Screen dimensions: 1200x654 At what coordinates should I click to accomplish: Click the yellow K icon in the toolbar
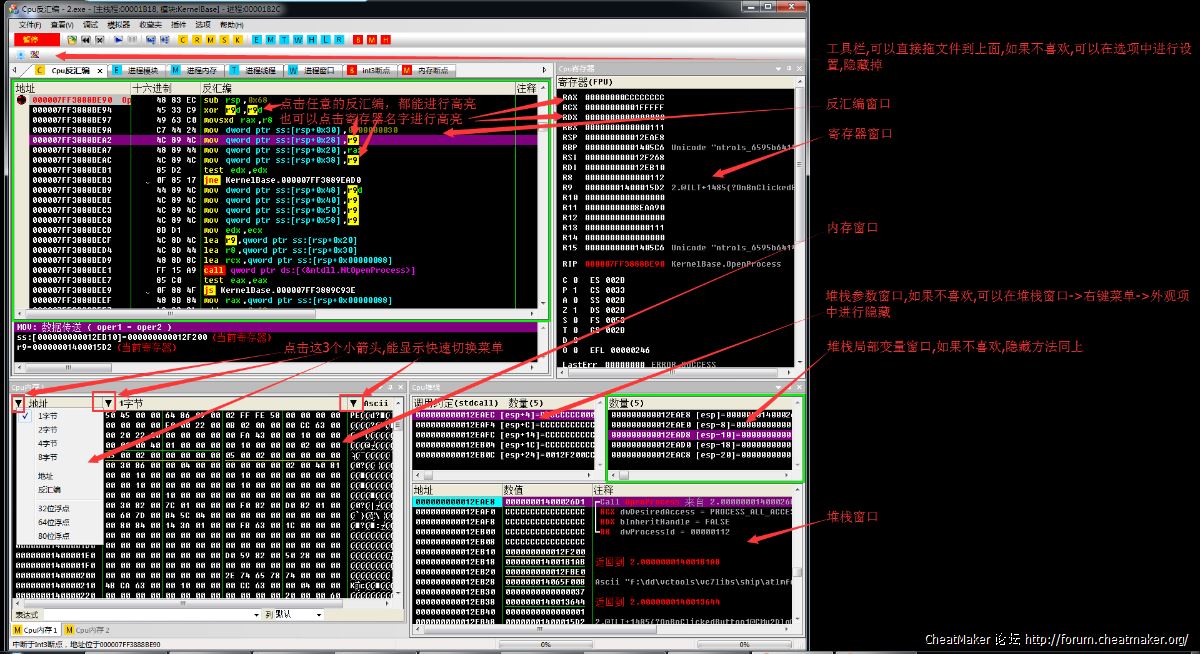pyautogui.click(x=238, y=40)
